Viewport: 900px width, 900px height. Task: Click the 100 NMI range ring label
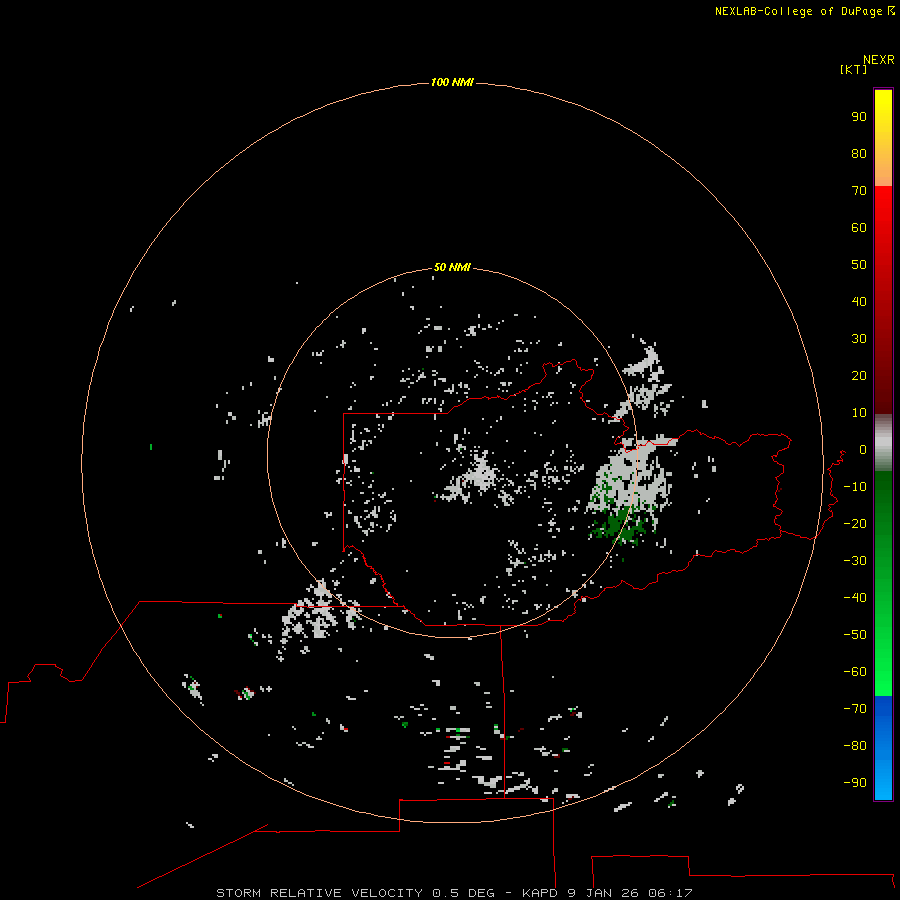point(452,82)
